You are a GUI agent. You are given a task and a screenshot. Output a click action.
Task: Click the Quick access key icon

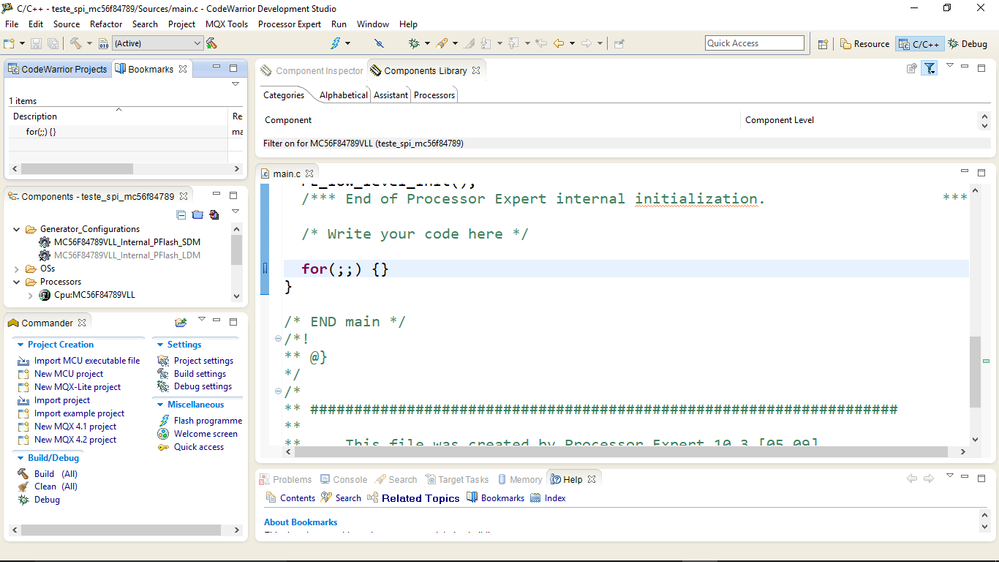click(164, 447)
